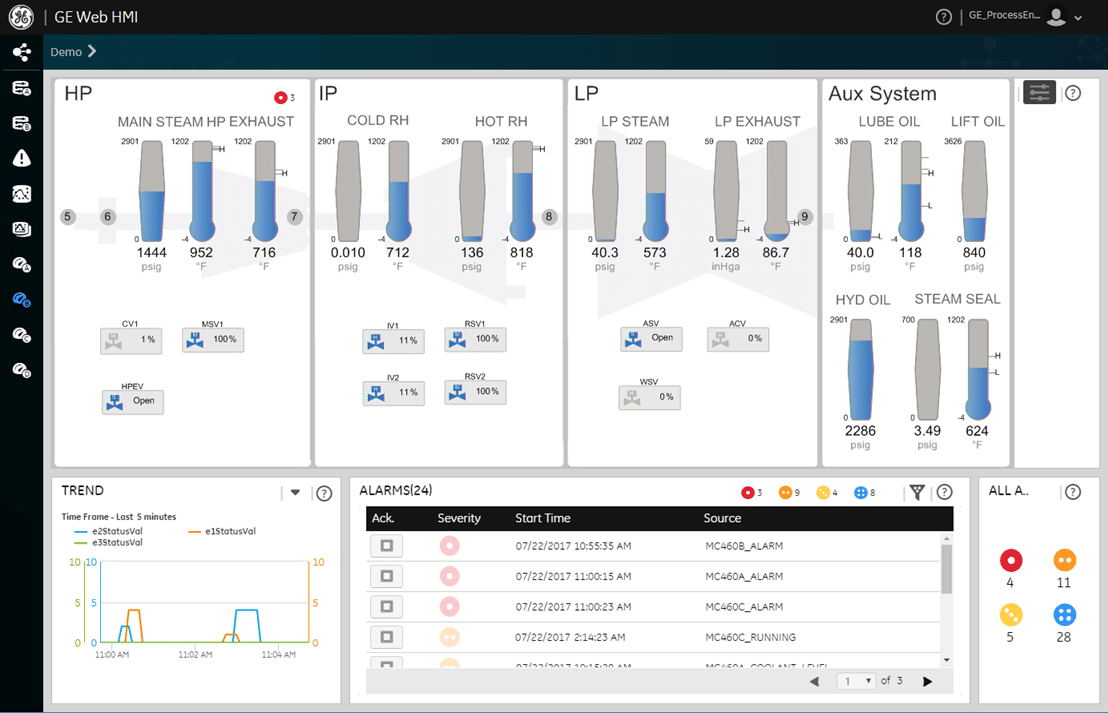Open the network hierarchy icon in sidebar
Screen dimensions: 1108x713
pyautogui.click(x=21, y=52)
